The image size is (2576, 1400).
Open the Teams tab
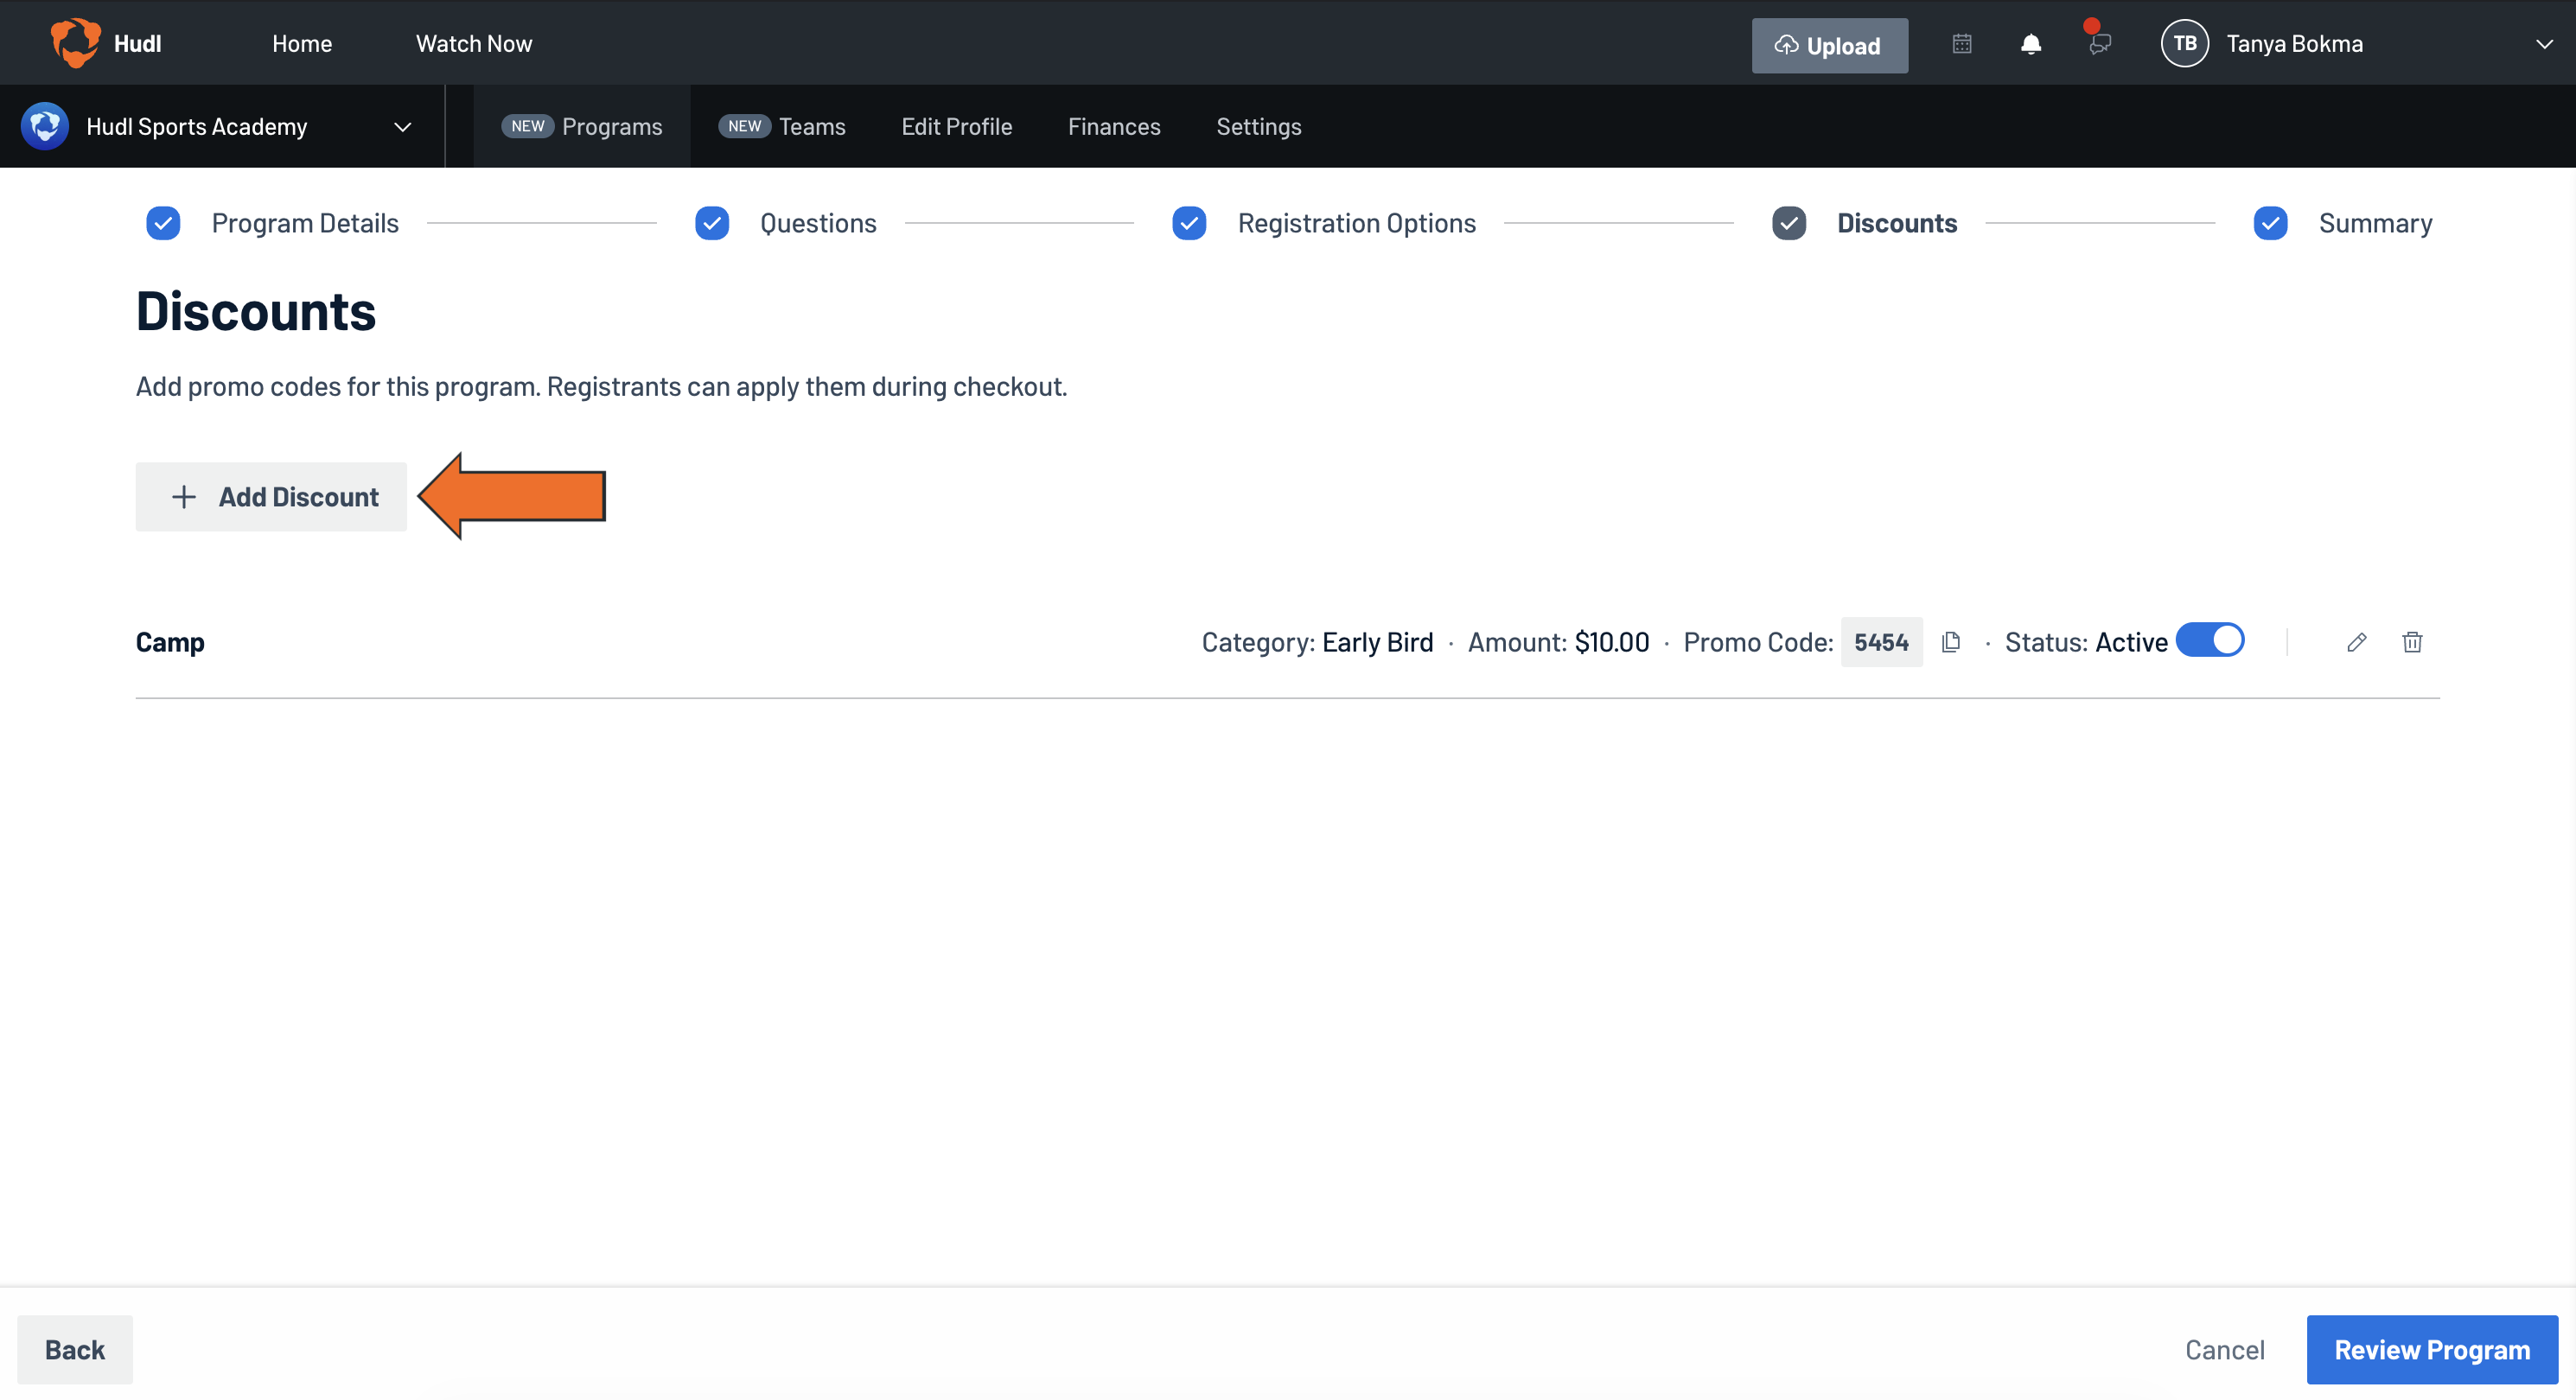(x=781, y=126)
